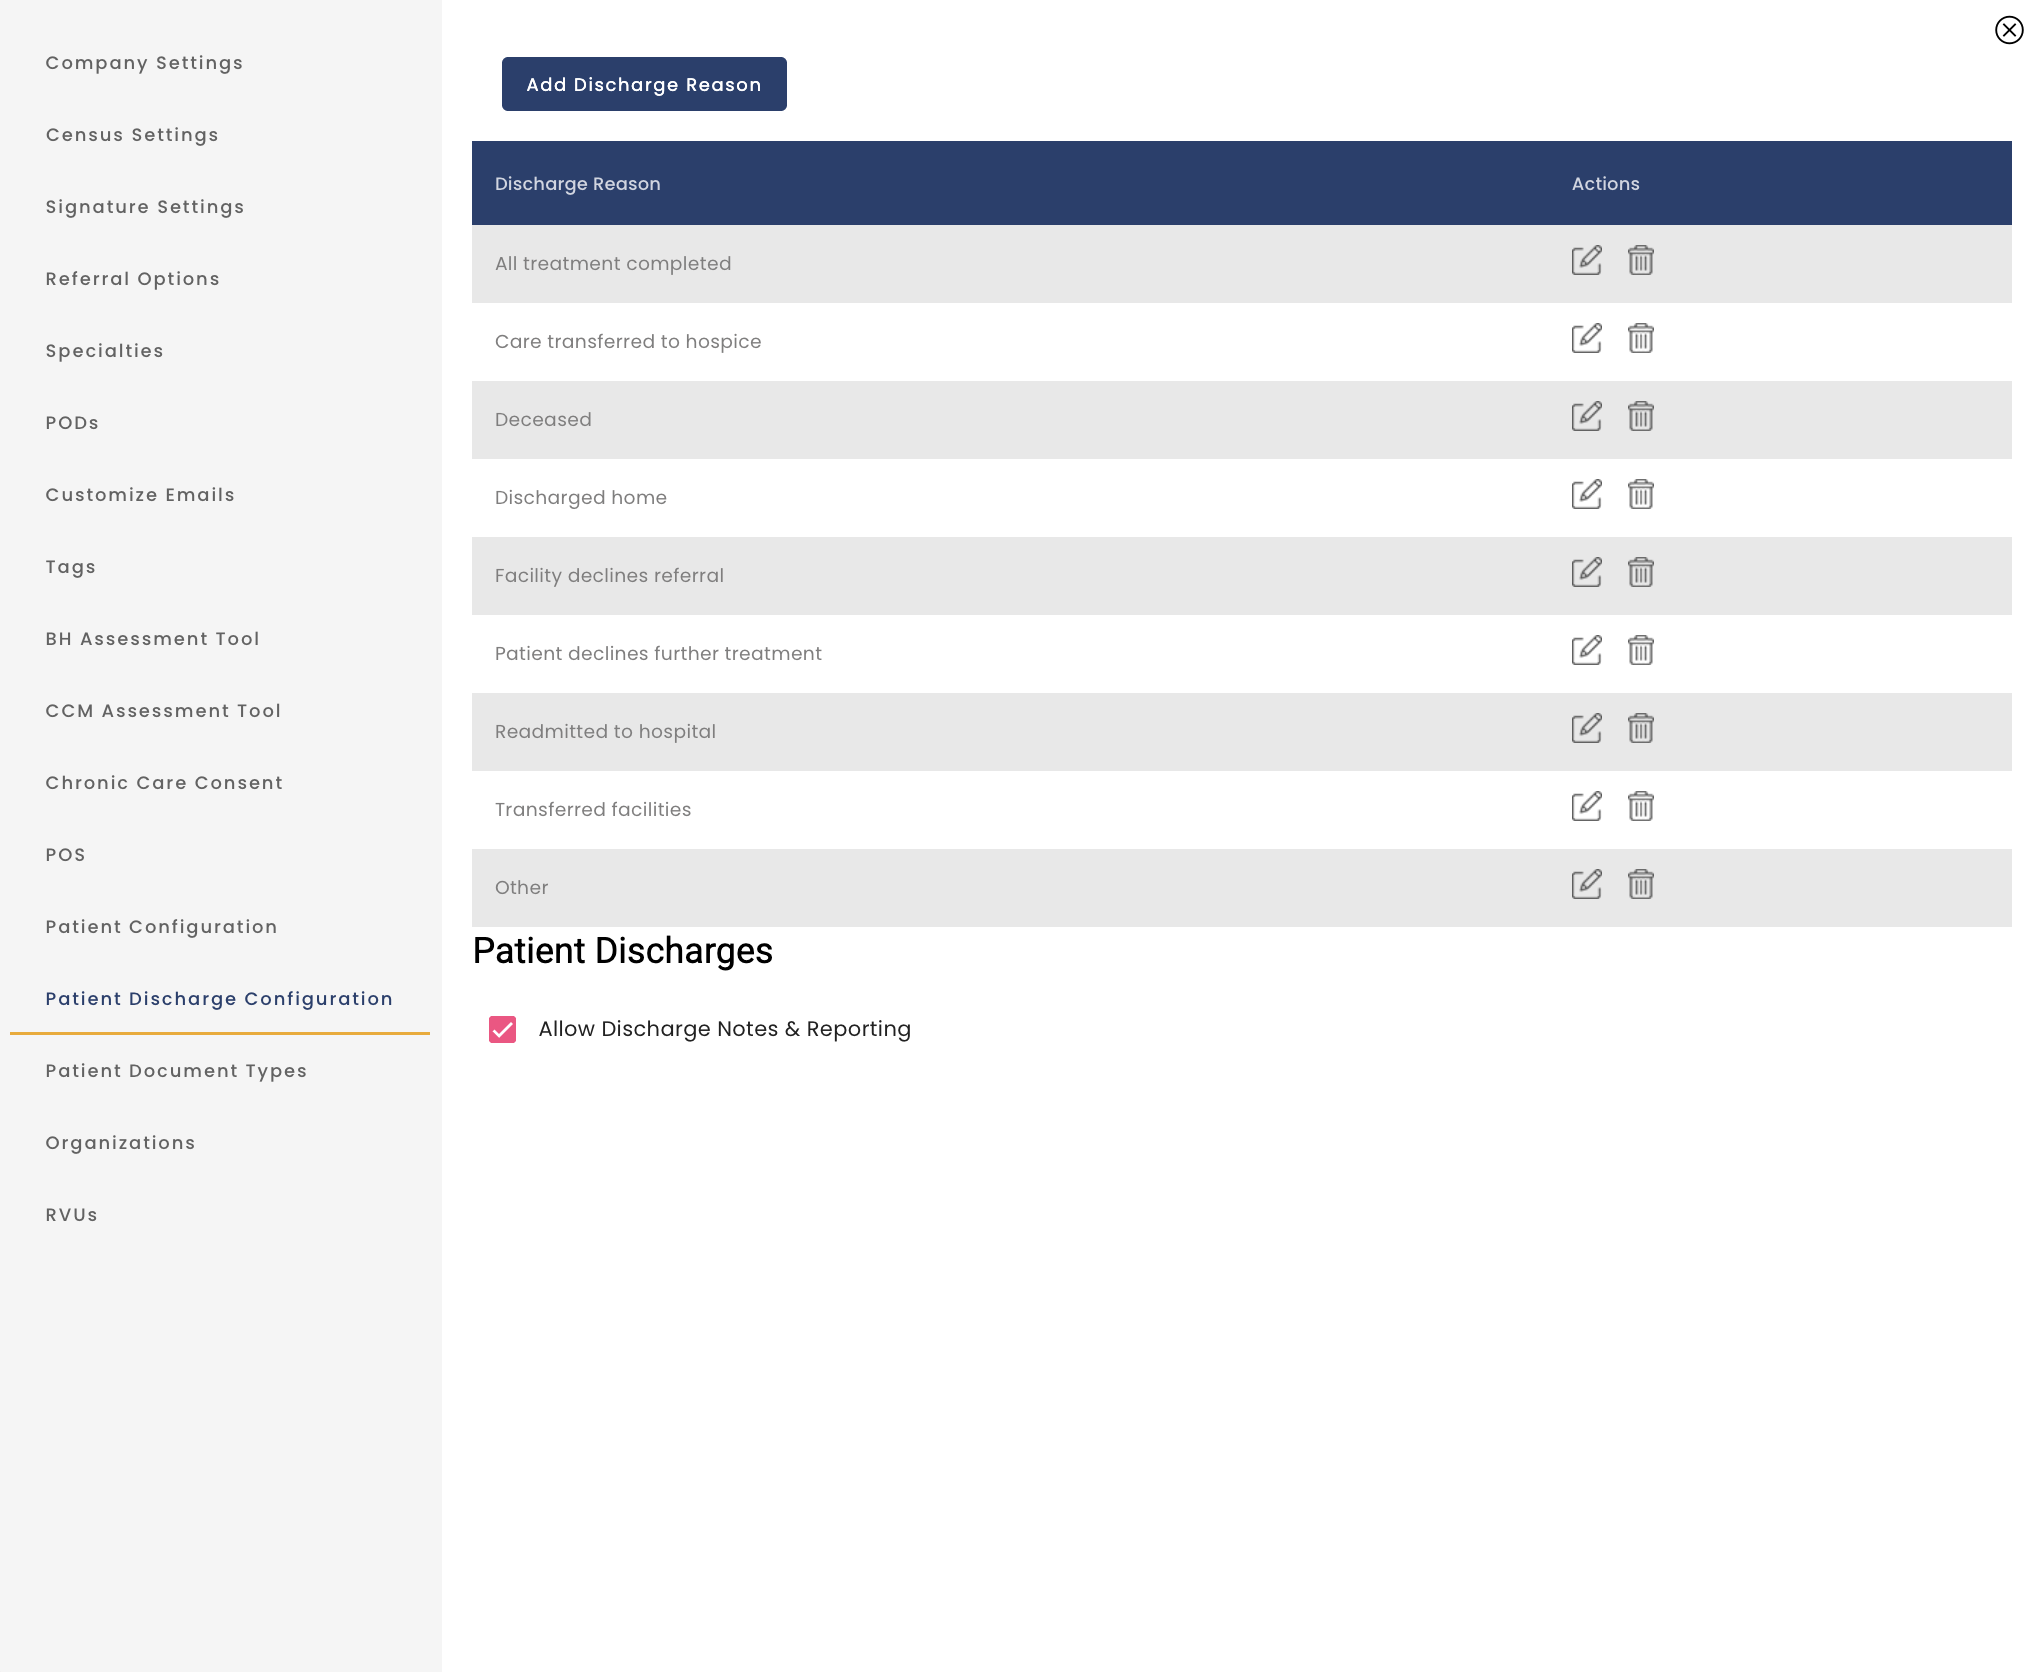Click the Add Discharge Reason button

644,84
